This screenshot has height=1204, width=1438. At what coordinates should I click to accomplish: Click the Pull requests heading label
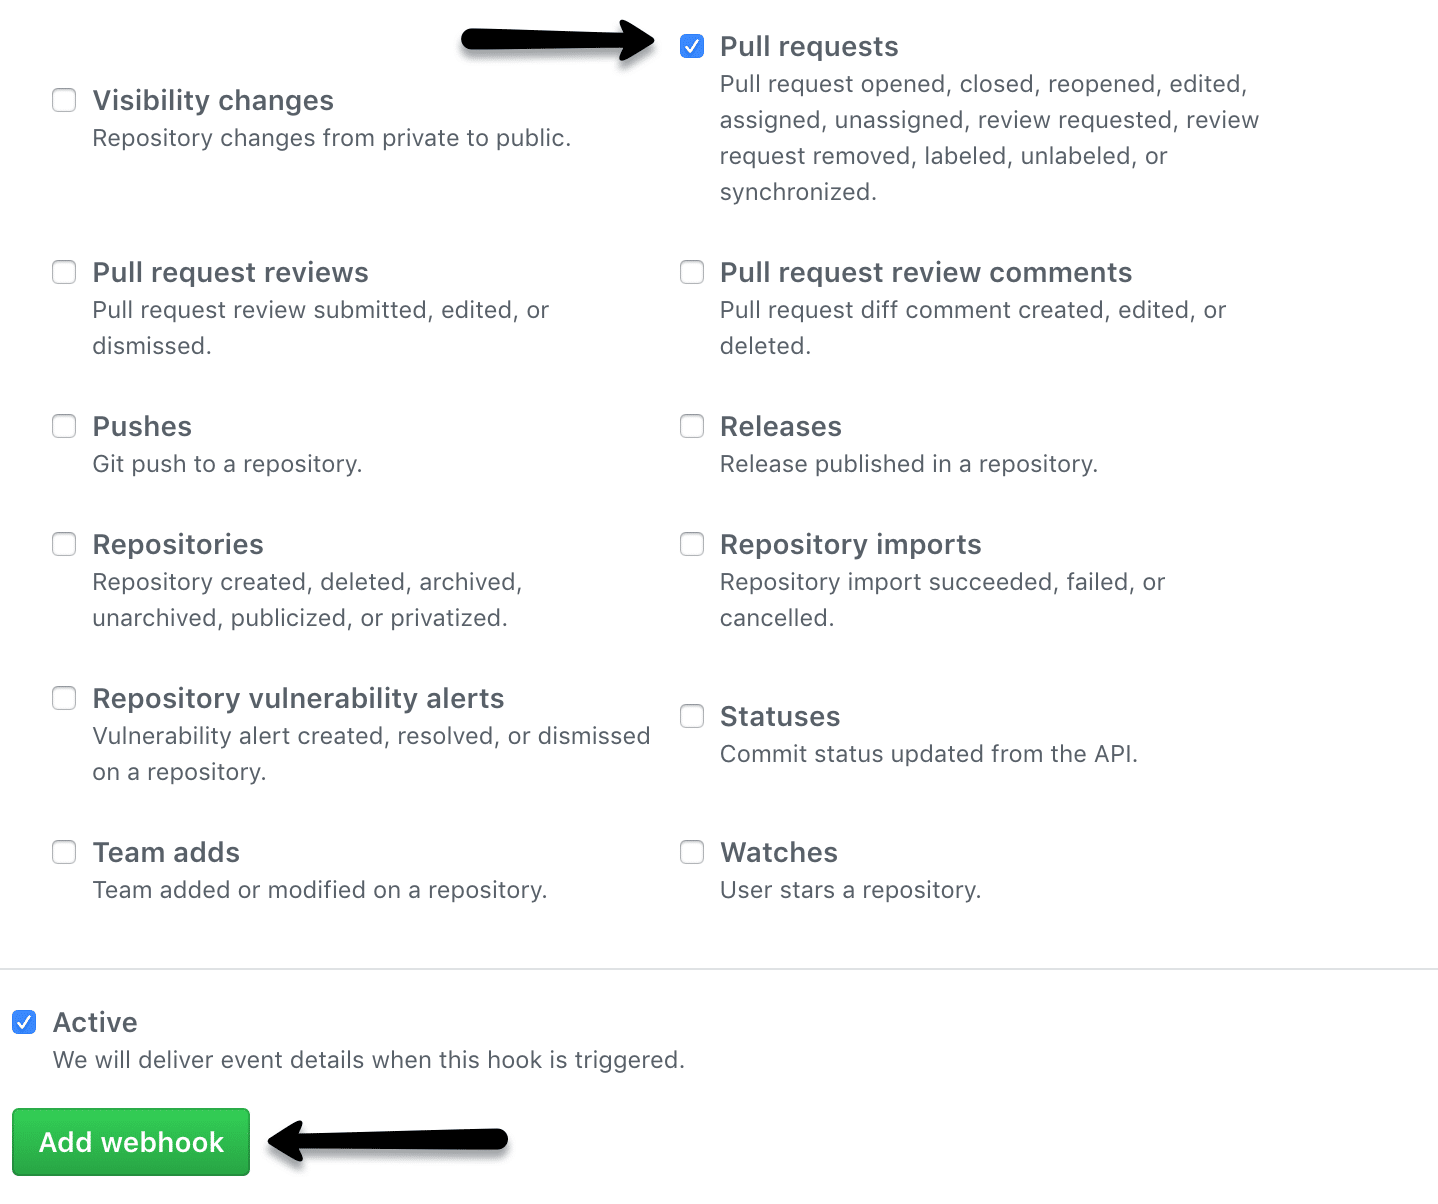(809, 46)
